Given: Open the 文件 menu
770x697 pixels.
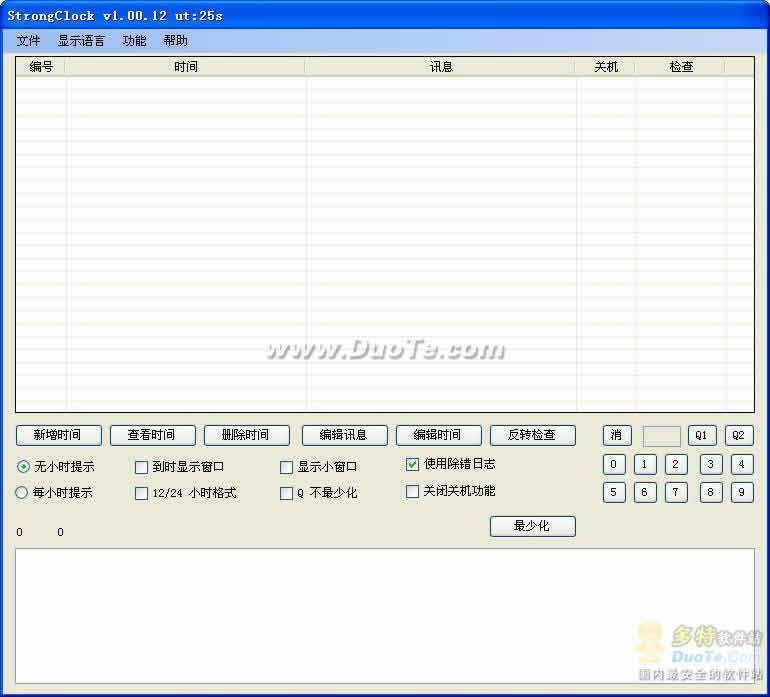Looking at the screenshot, I should pyautogui.click(x=28, y=41).
